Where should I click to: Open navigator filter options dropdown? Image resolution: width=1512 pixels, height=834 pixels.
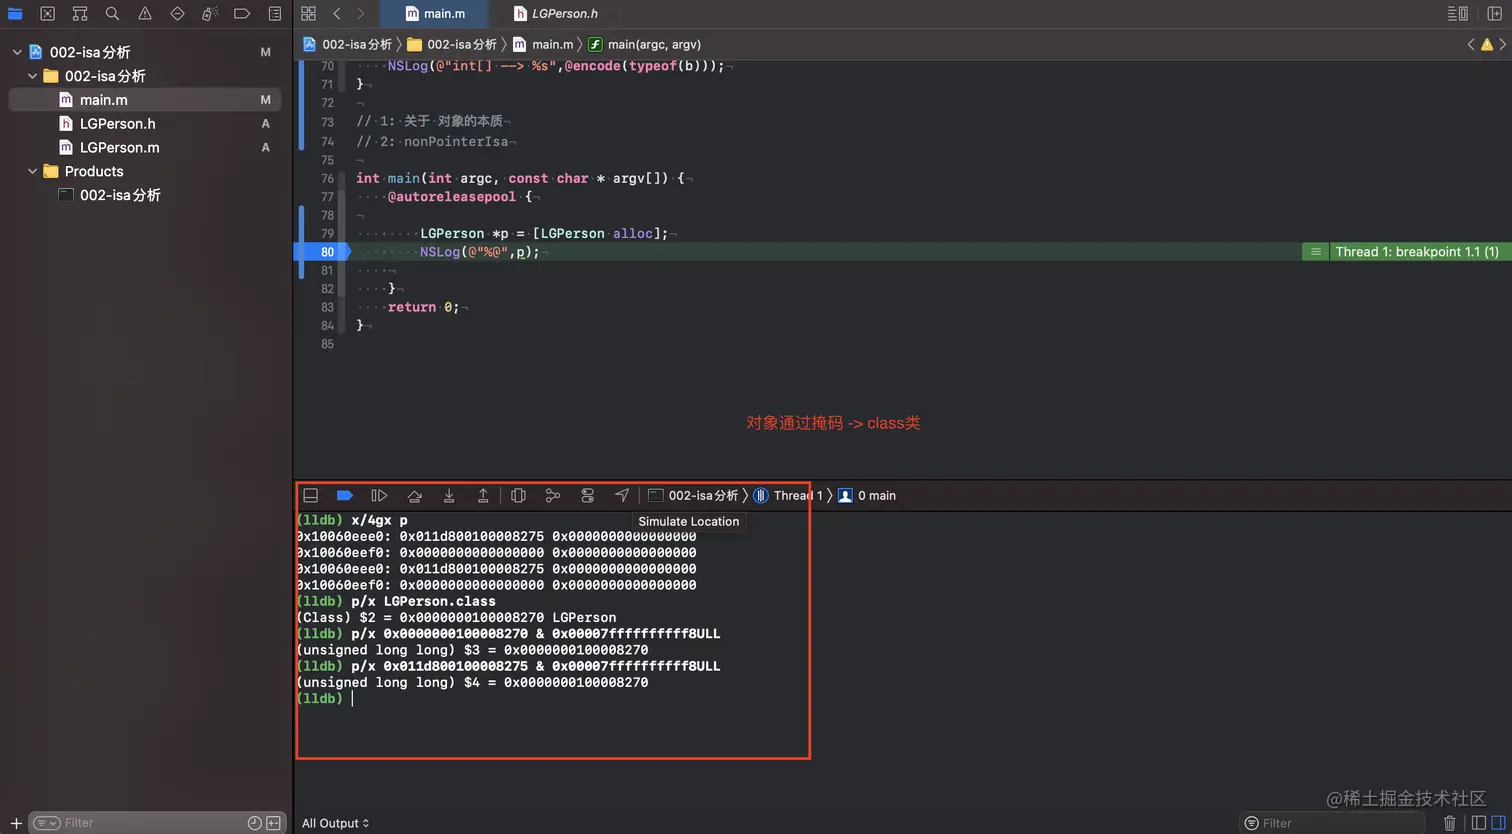coord(46,823)
